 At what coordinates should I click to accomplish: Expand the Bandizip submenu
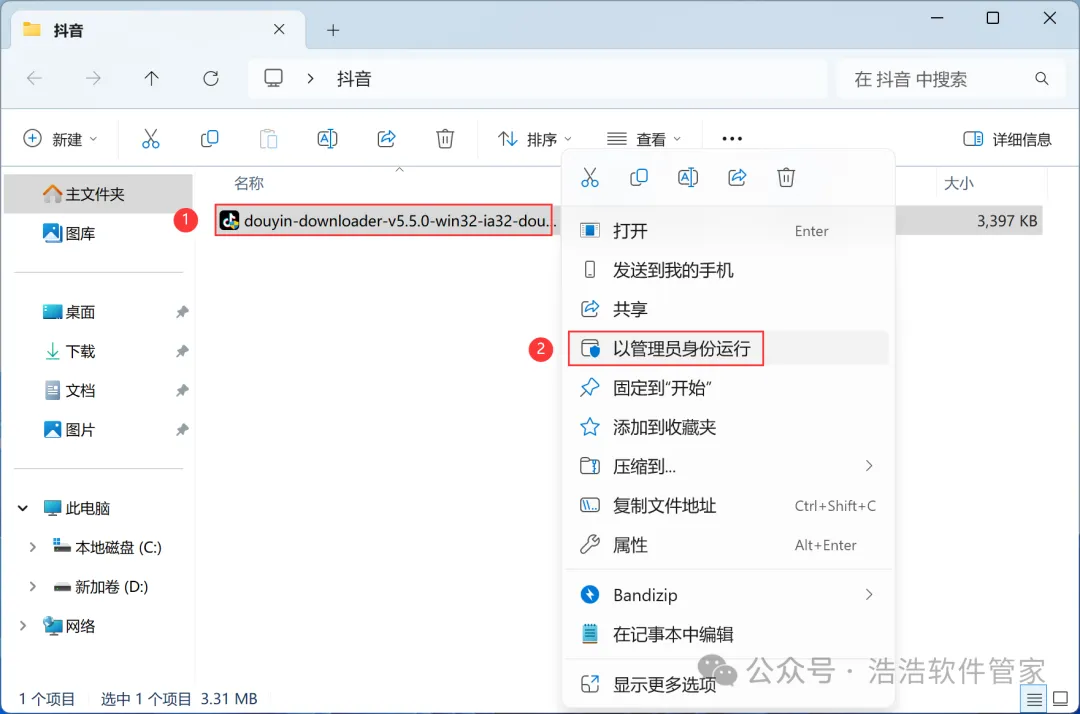869,594
